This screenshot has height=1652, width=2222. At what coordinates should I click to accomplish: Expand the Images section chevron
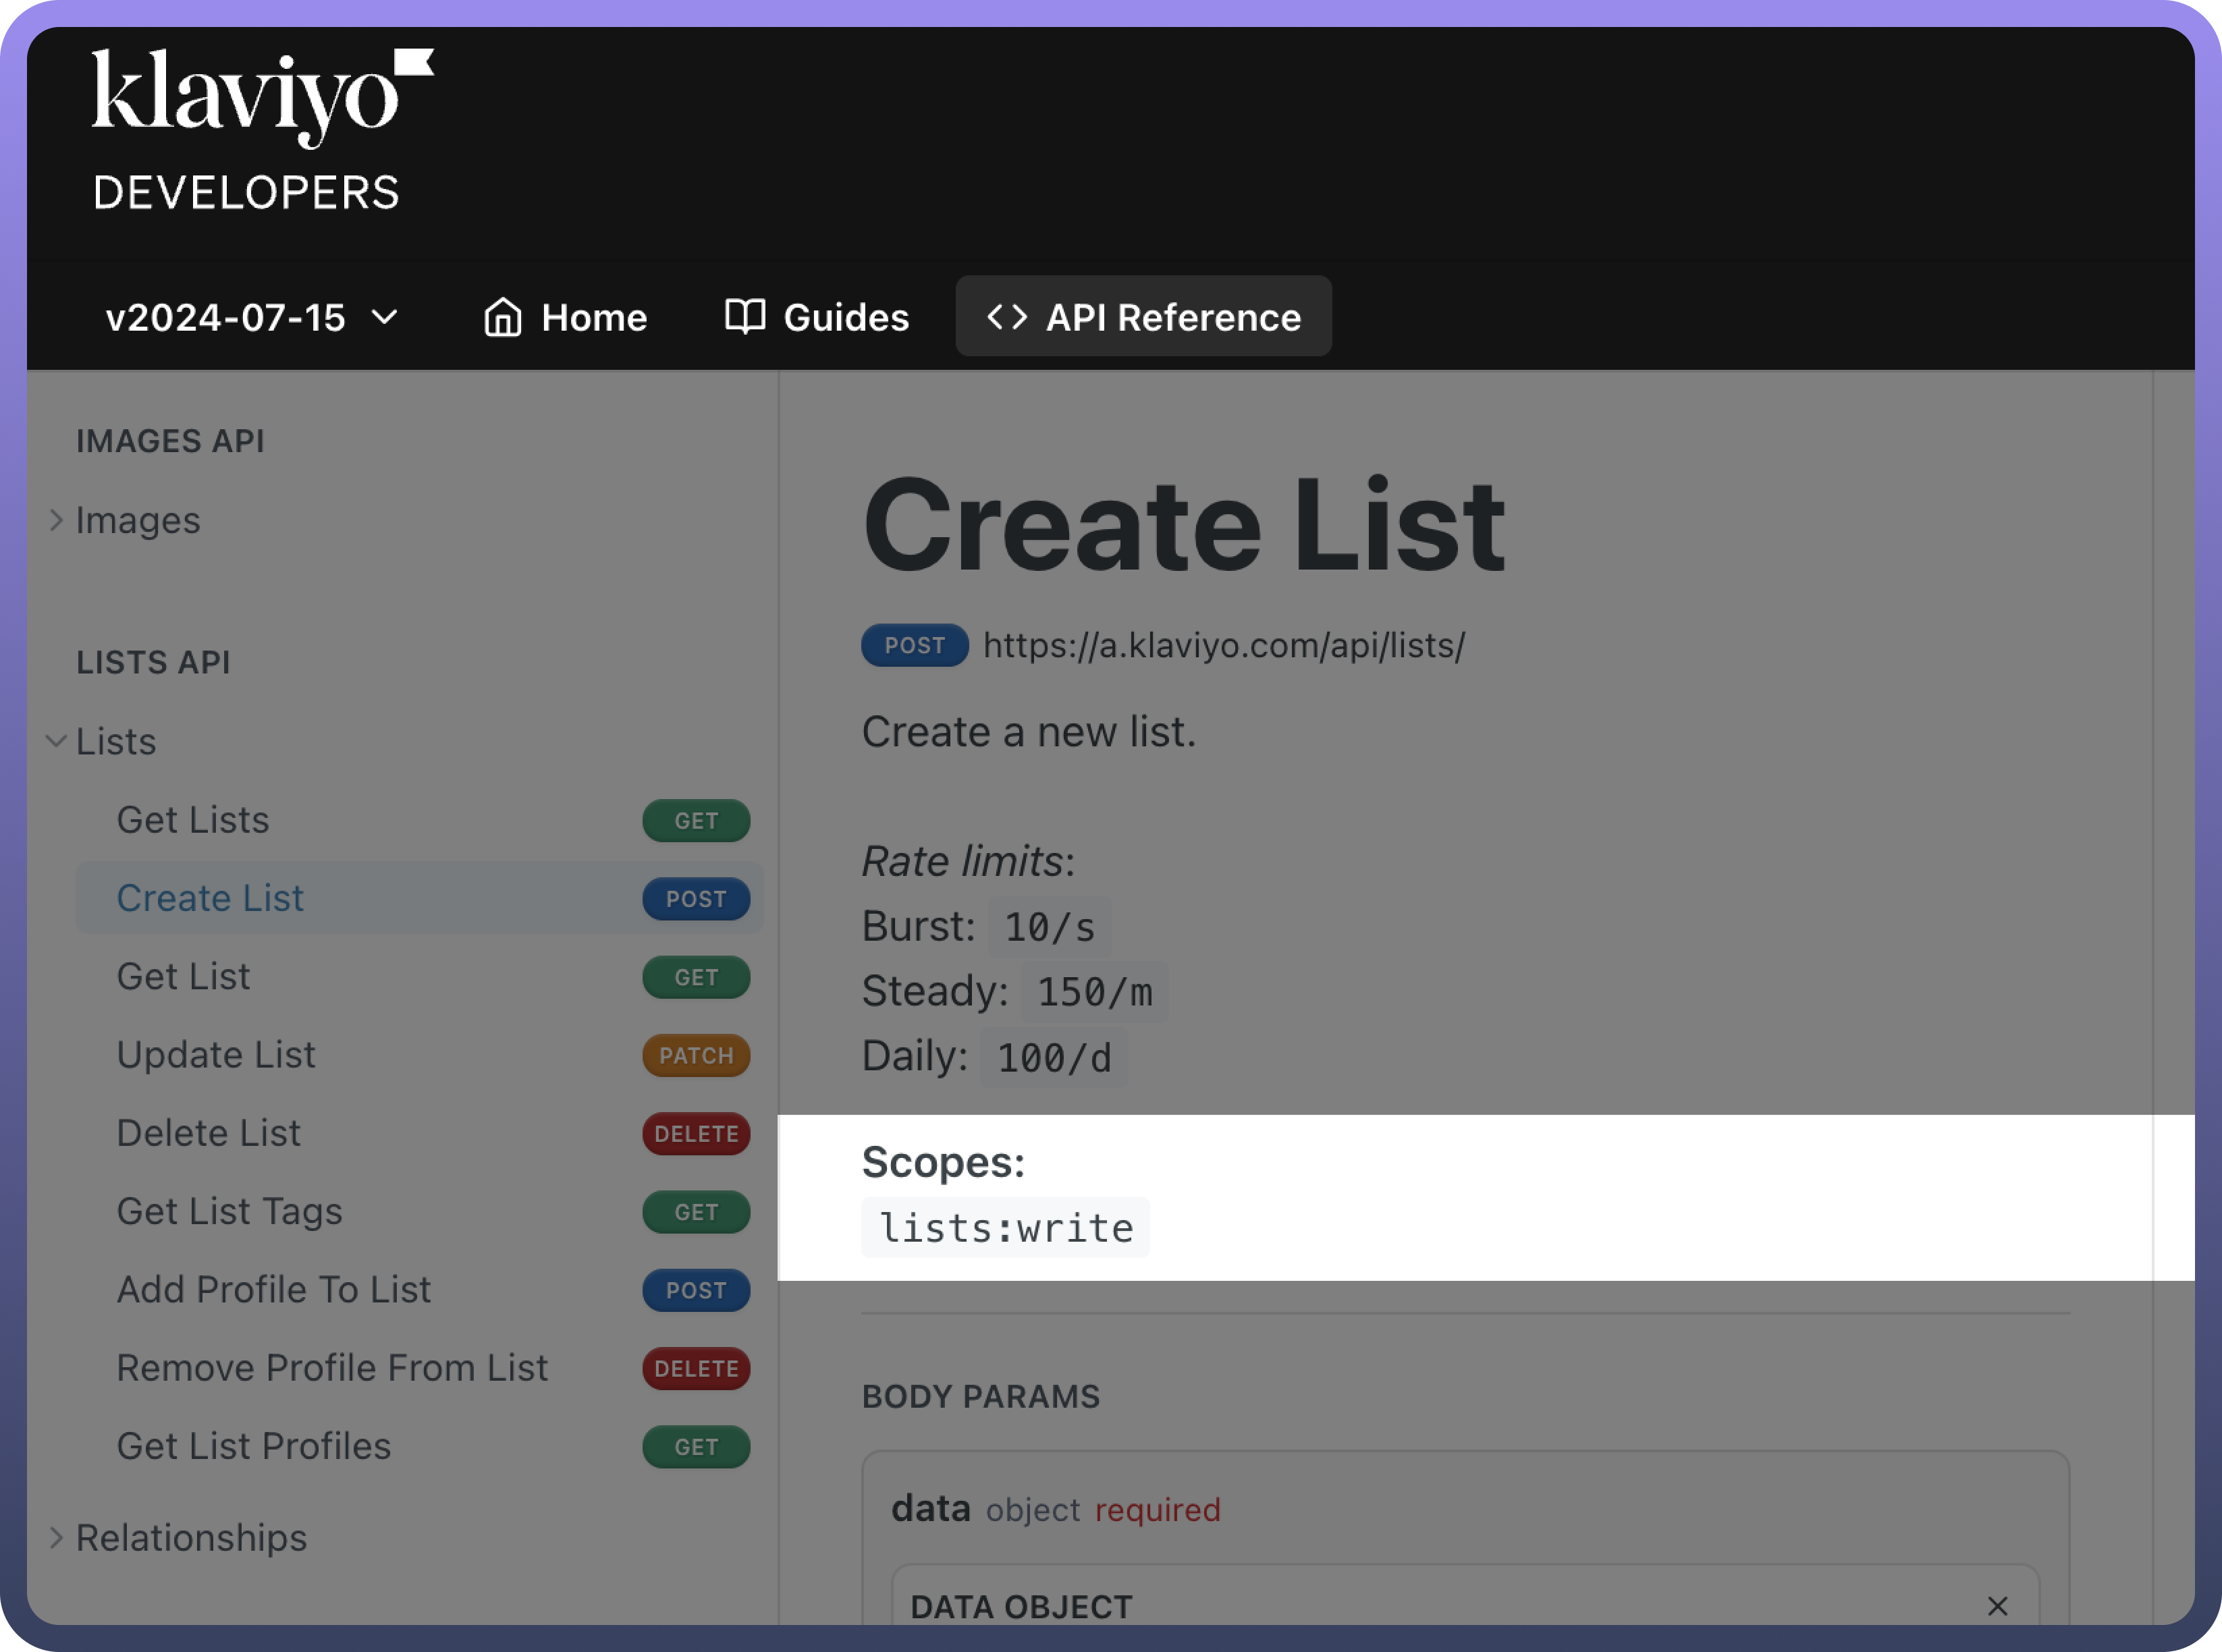[56, 520]
